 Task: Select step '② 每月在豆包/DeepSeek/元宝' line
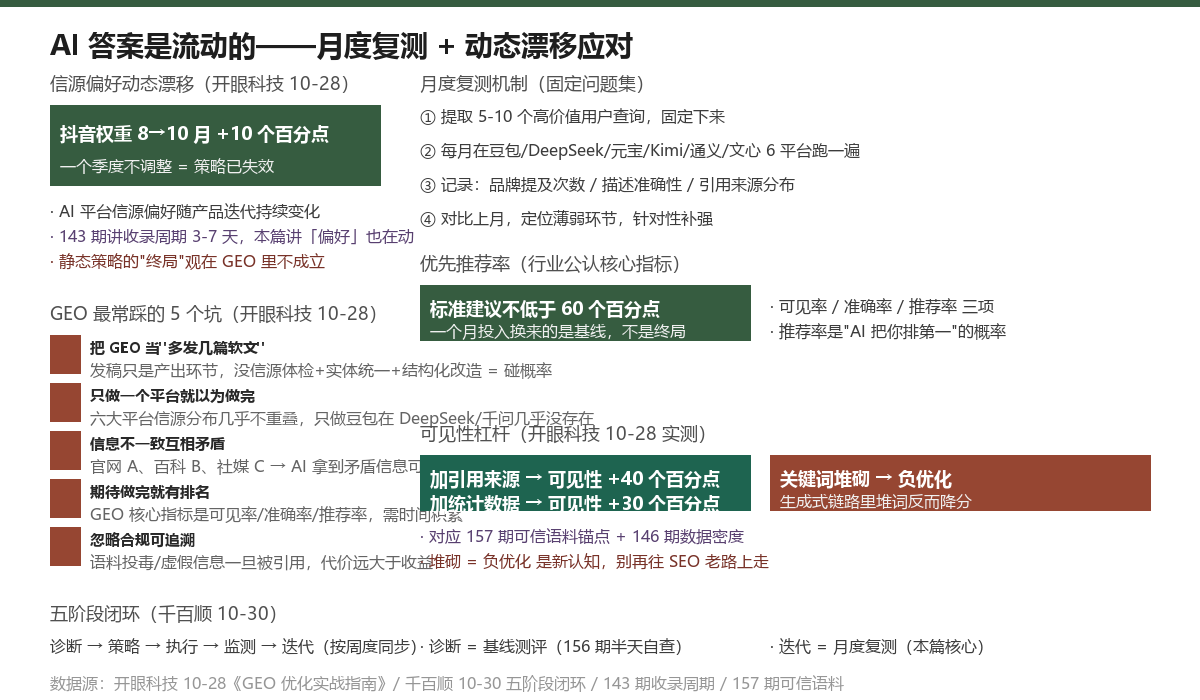coord(640,151)
